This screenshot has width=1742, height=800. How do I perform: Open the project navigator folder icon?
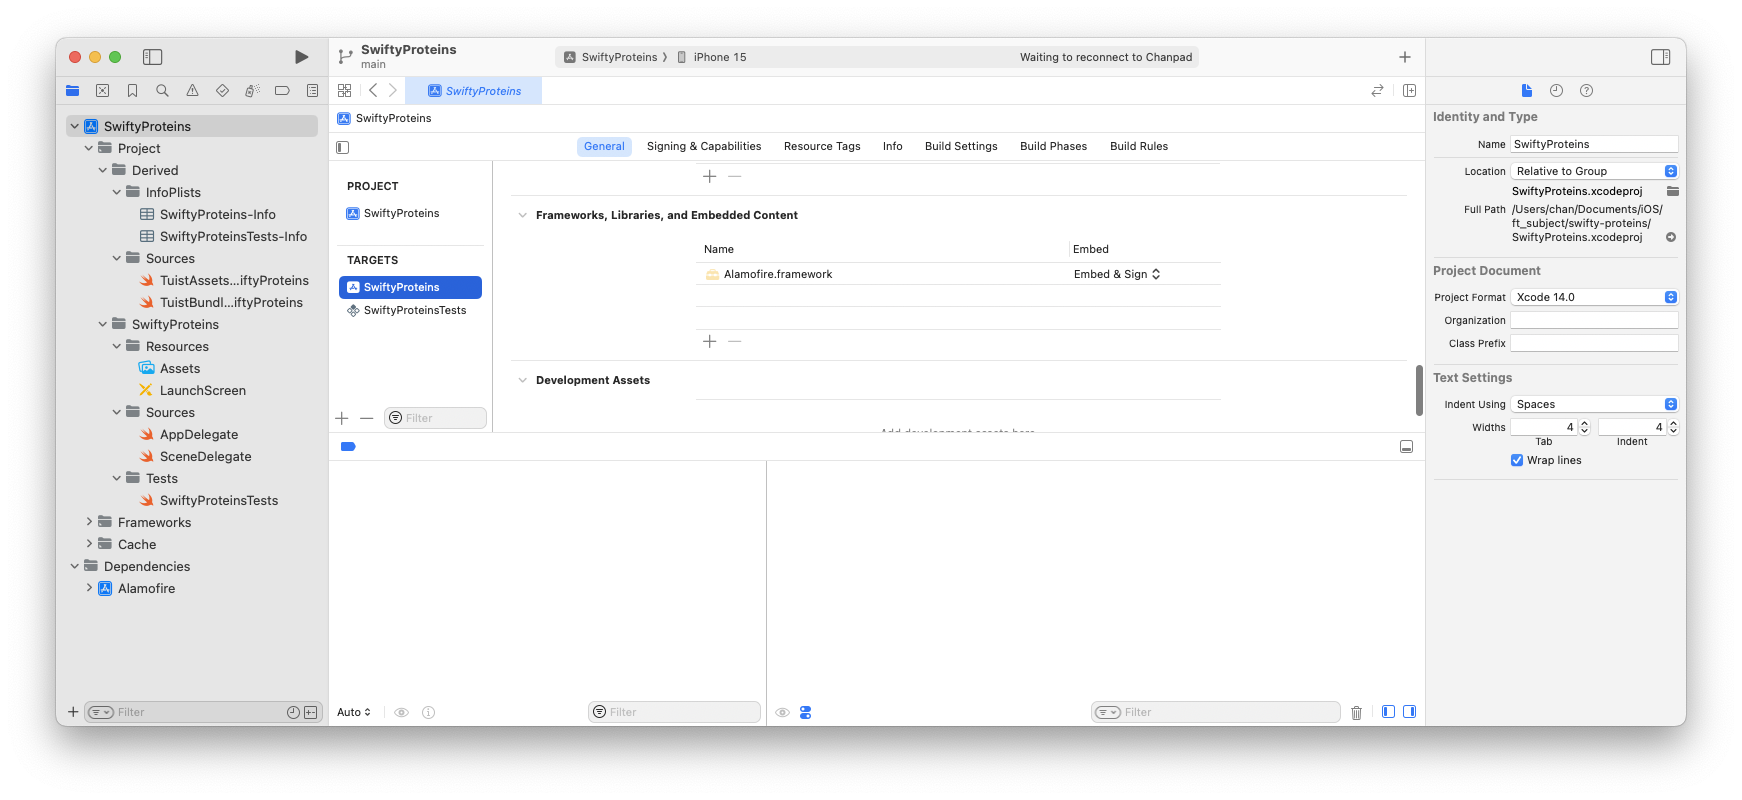point(72,90)
